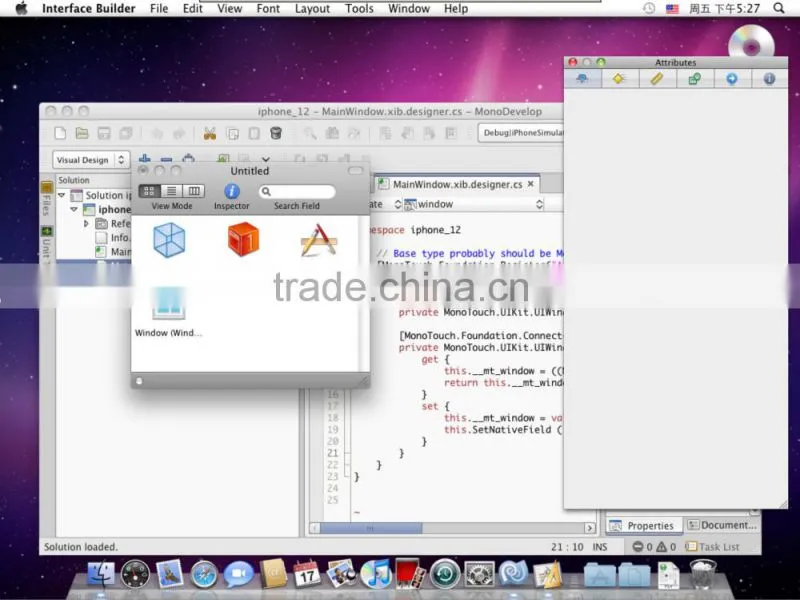Screen dimensions: 800x600
Task: Open the Identity info inspector tab
Action: [769, 79]
